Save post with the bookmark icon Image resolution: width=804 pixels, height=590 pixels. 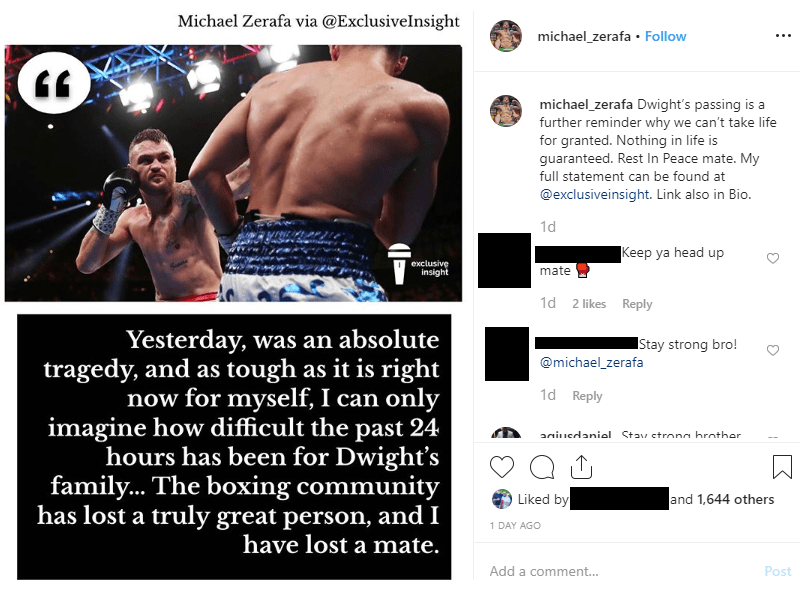(782, 466)
